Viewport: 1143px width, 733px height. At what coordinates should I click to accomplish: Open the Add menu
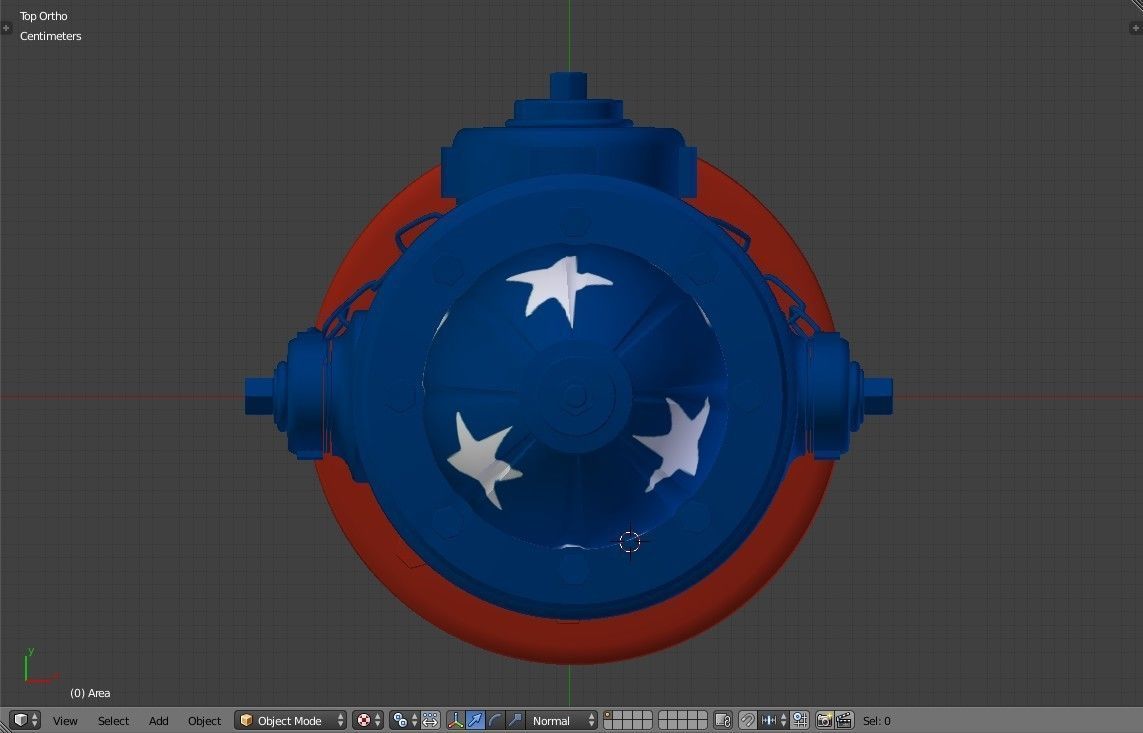tap(158, 721)
